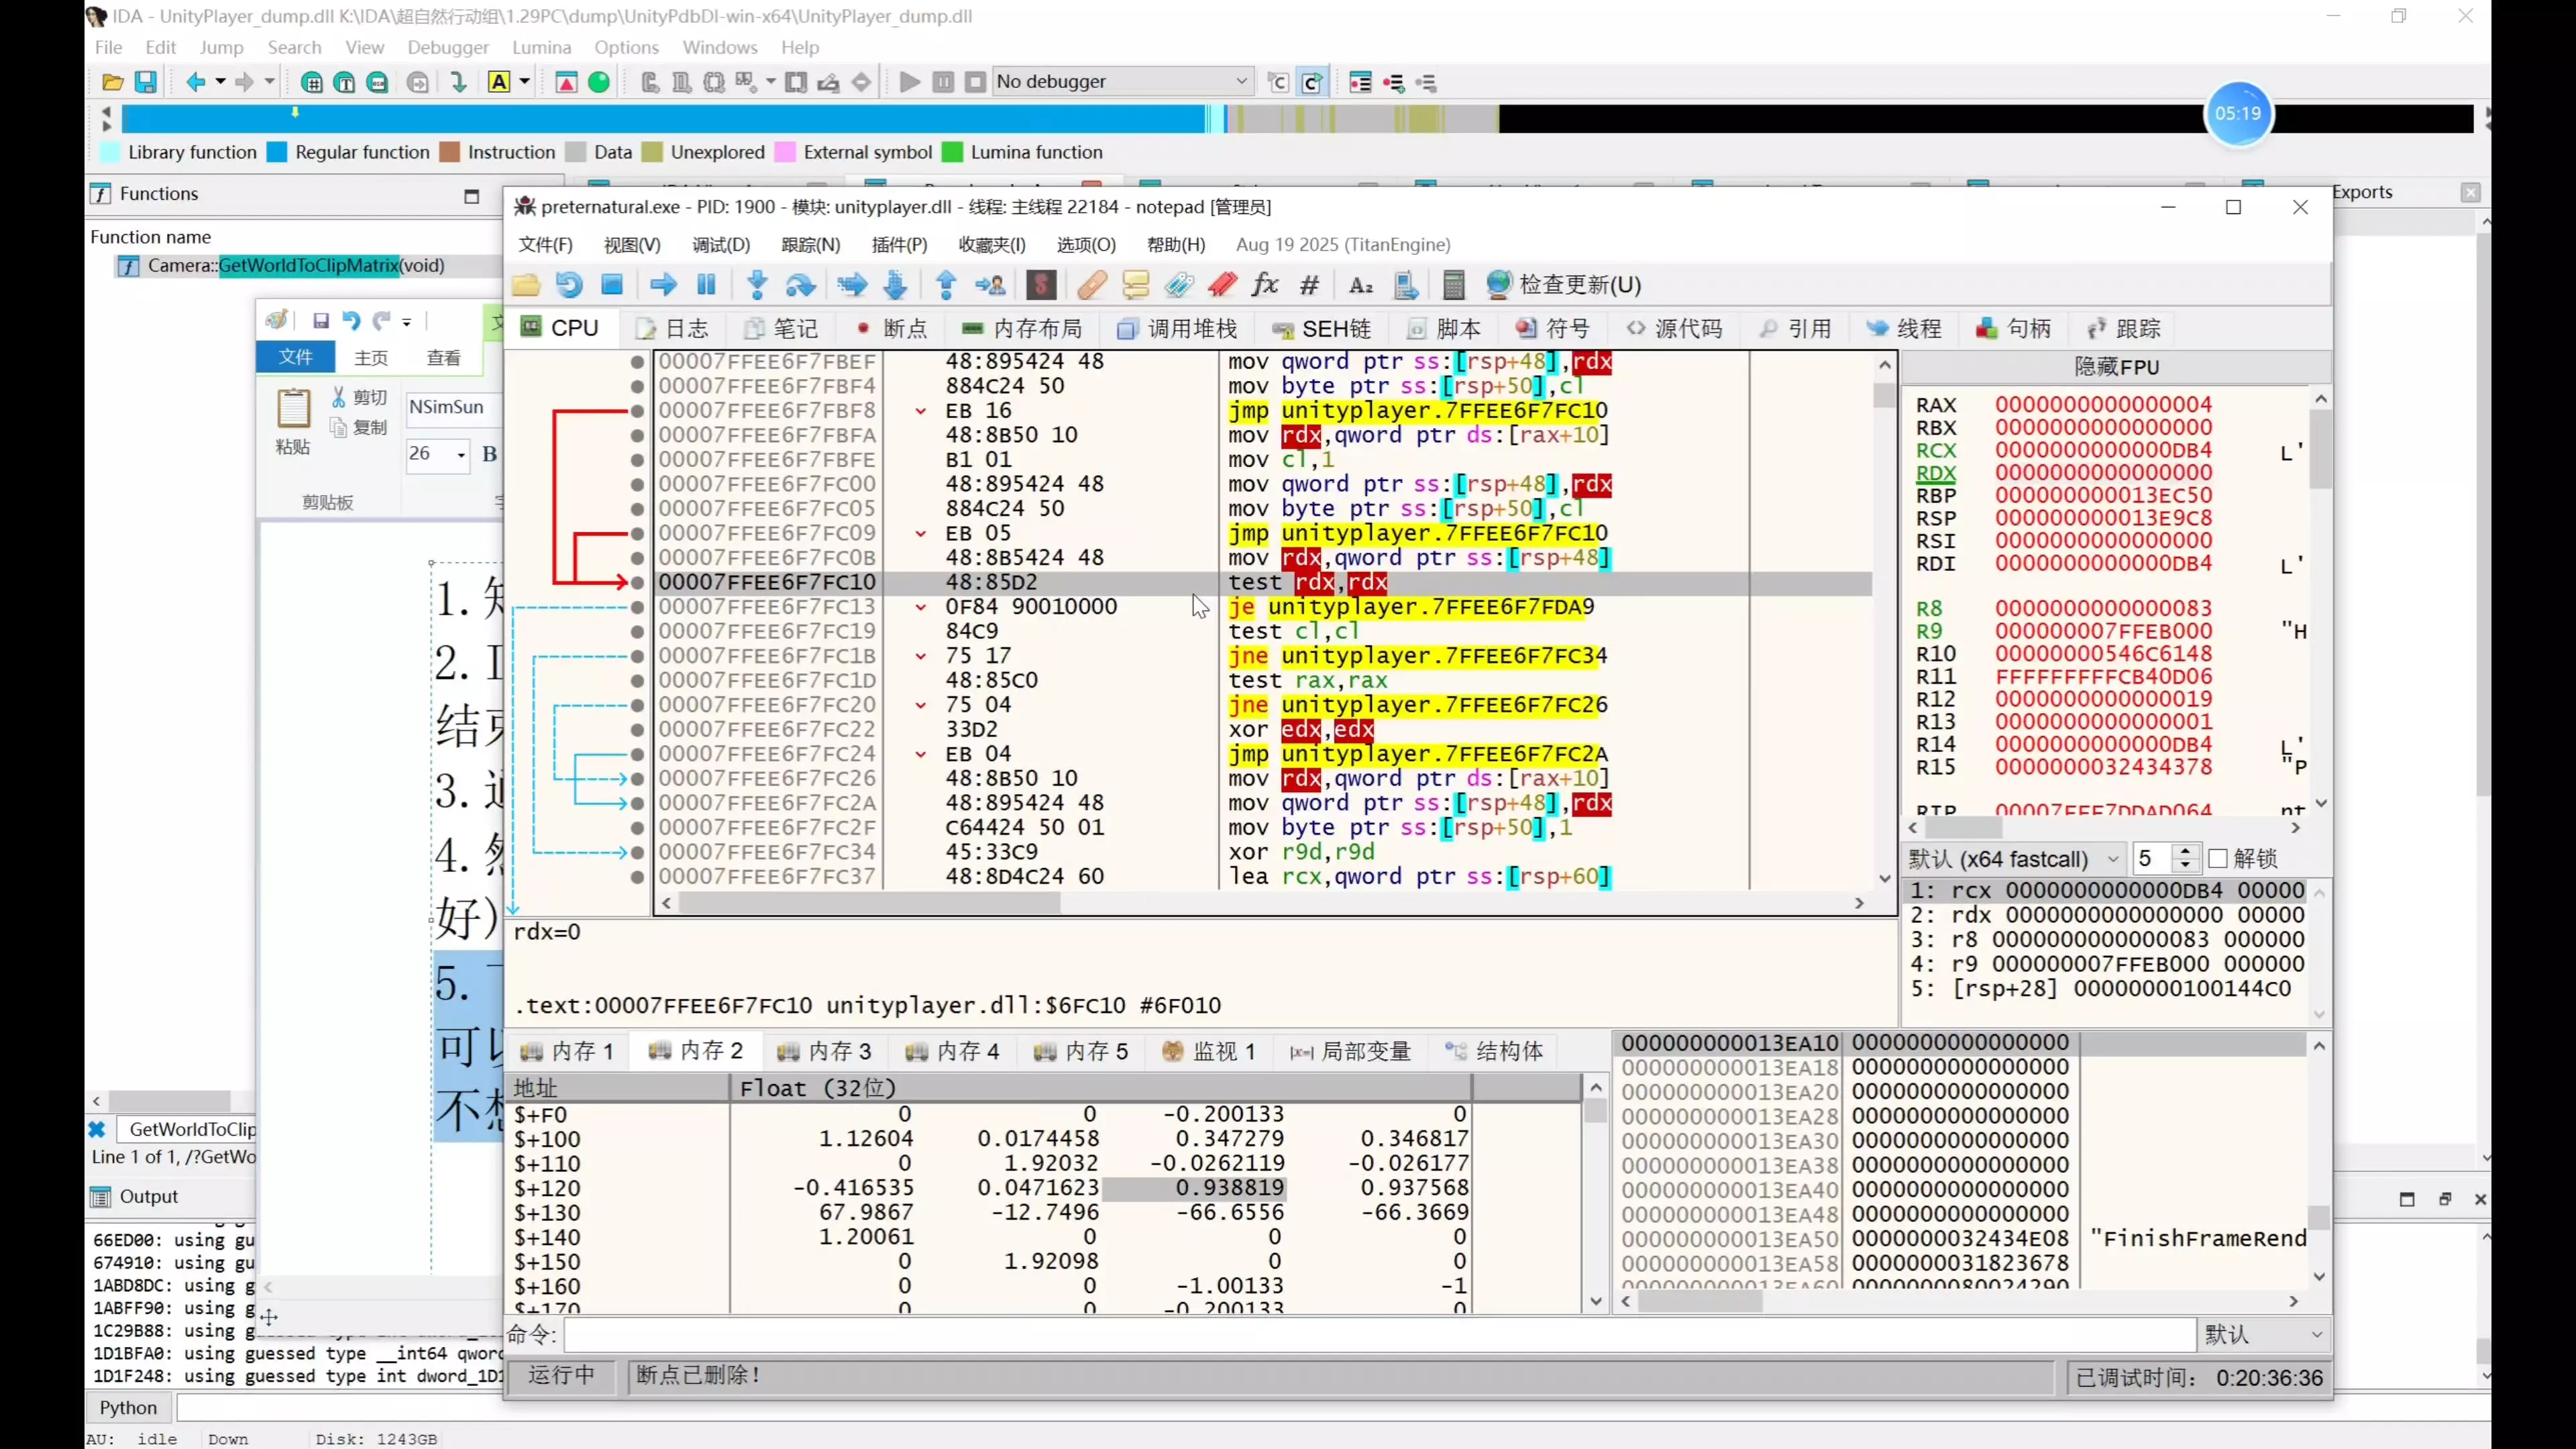This screenshot has height=1449, width=2576.
Task: Click the IDA green circle icon
Action: click(599, 82)
